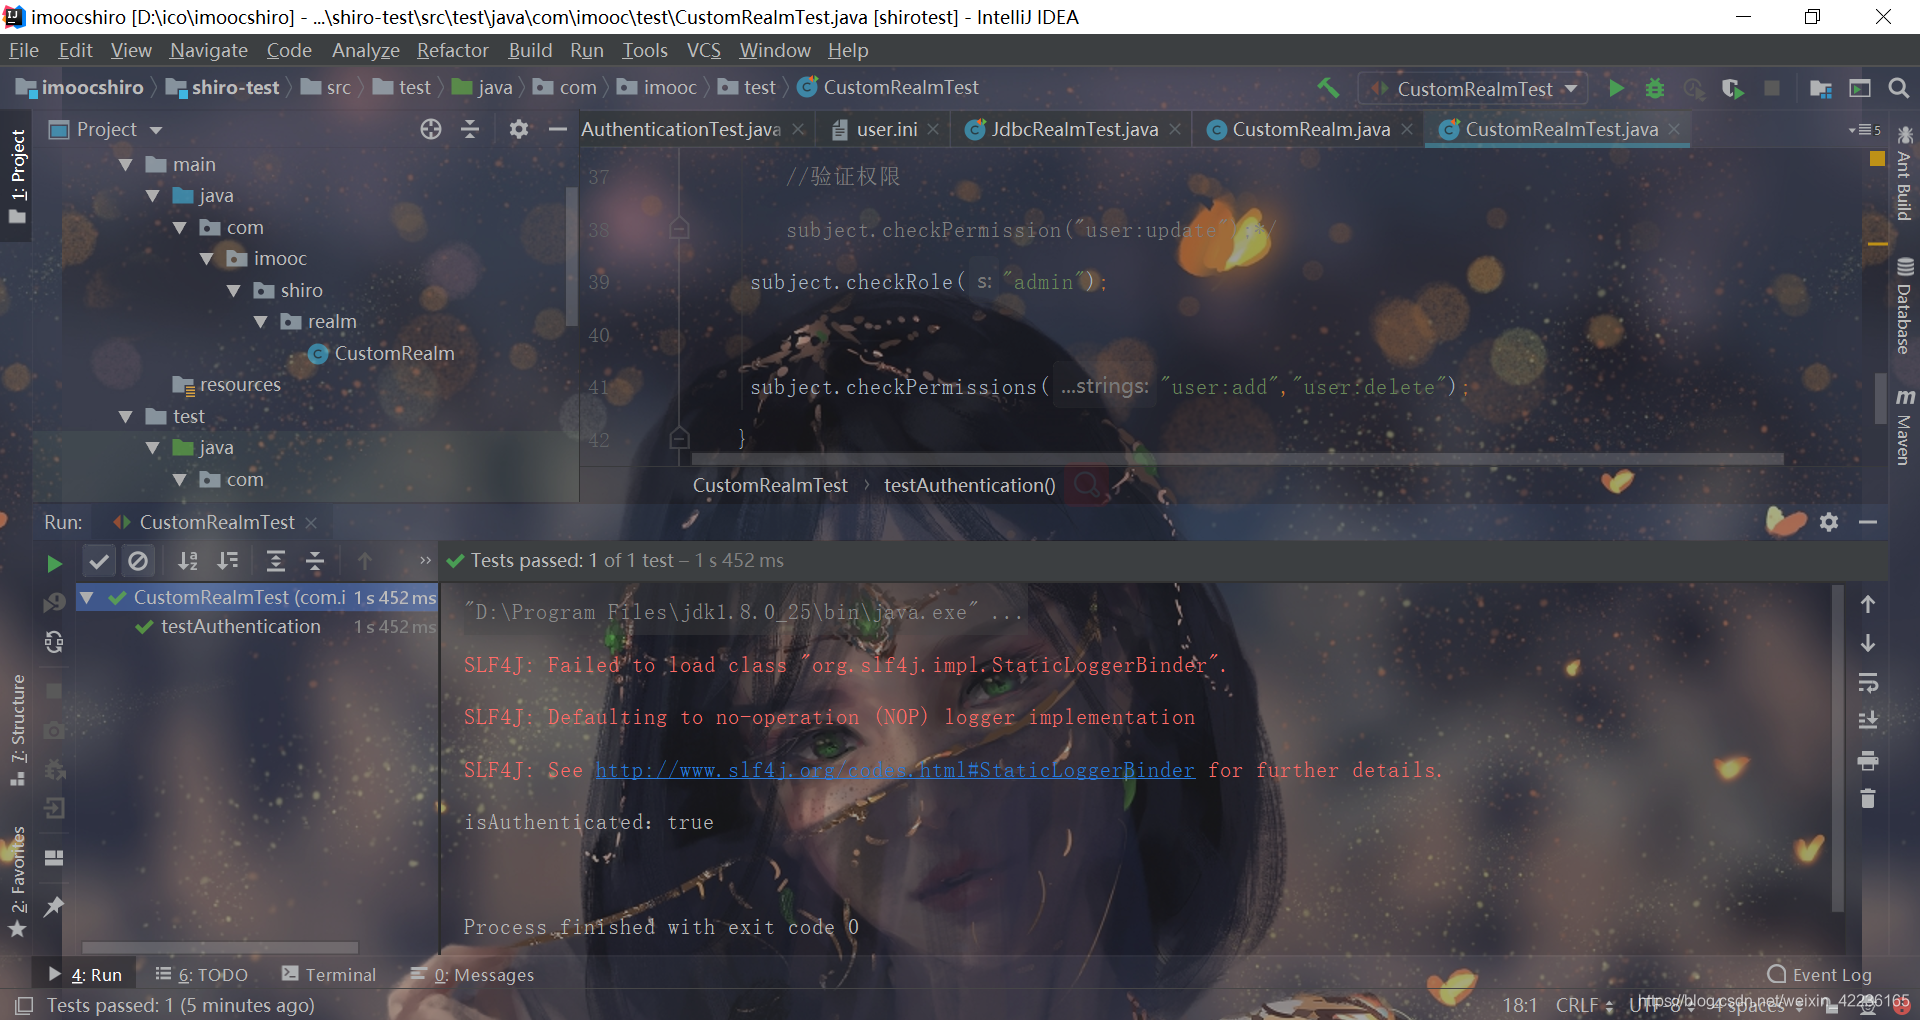This screenshot has width=1920, height=1020.
Task: Click the Build project hammer icon
Action: pyautogui.click(x=1328, y=88)
